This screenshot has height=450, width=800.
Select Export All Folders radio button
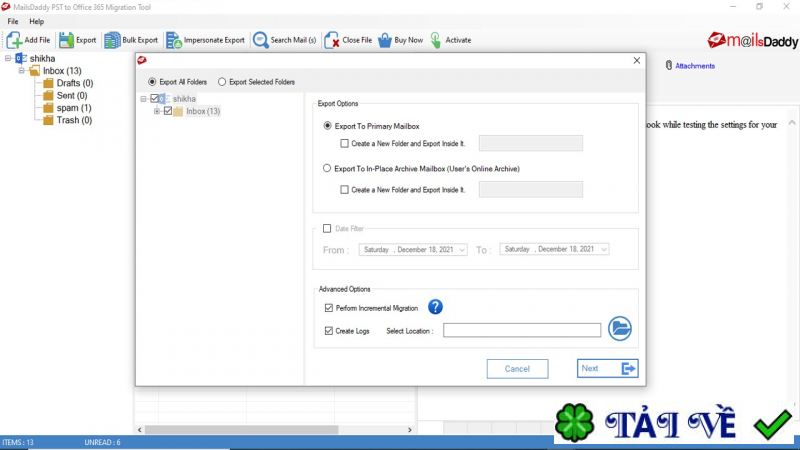[152, 82]
